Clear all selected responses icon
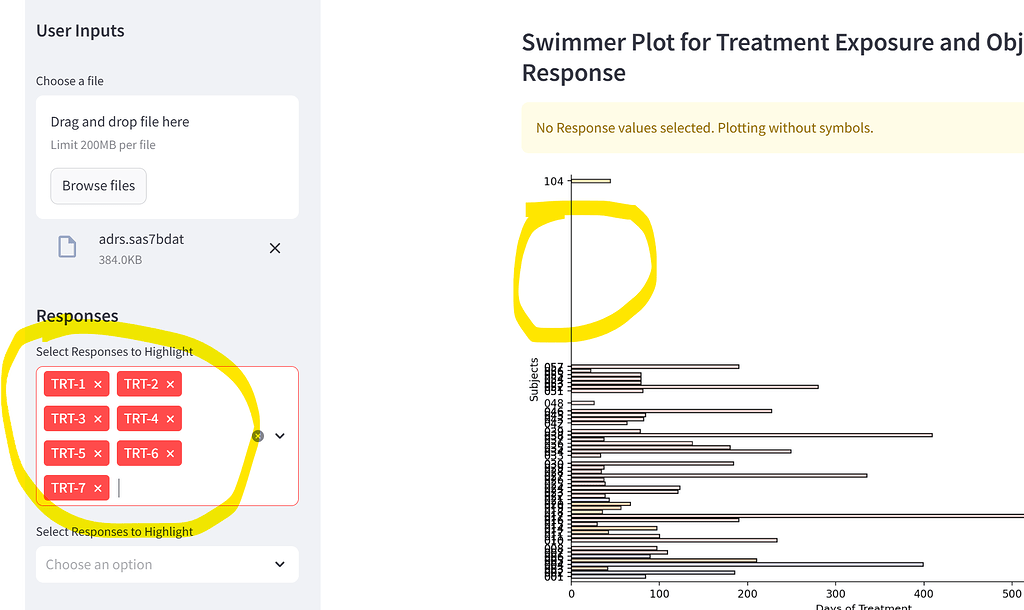 258,436
